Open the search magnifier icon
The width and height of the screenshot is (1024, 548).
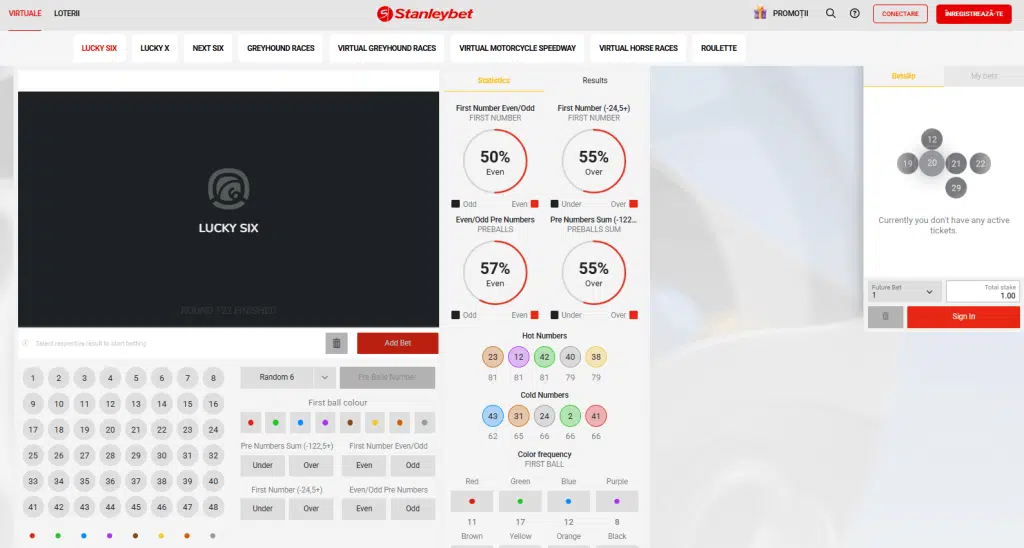tap(830, 13)
